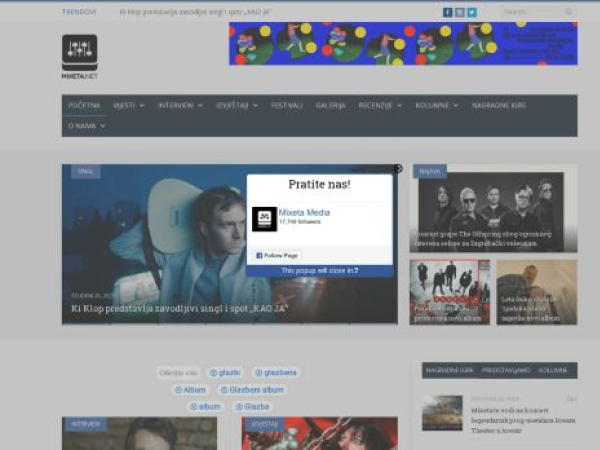
Task: Click the Interview category tag on article
Action: click(x=86, y=424)
